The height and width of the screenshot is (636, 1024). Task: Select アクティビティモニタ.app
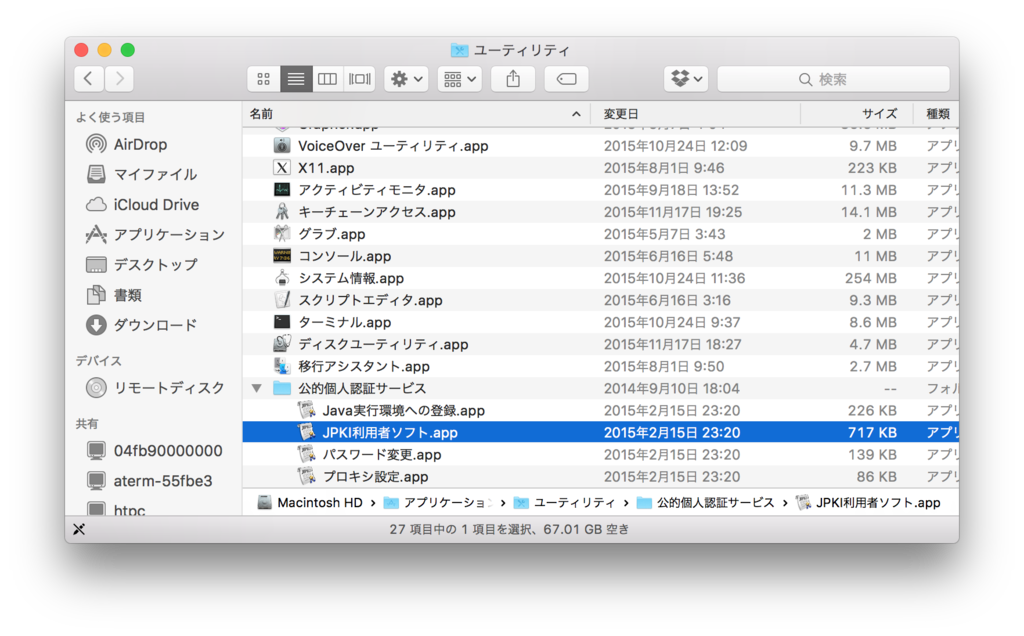pyautogui.click(x=377, y=190)
